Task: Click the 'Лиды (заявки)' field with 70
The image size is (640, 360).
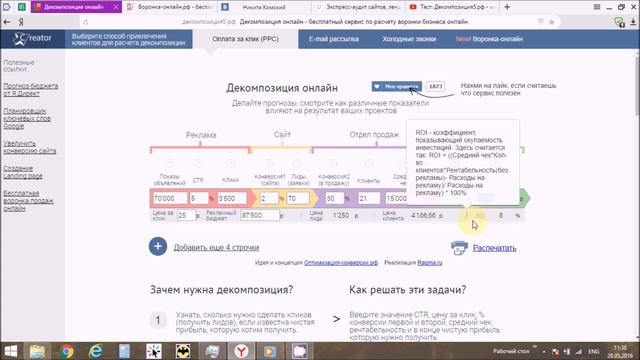Action: point(298,198)
